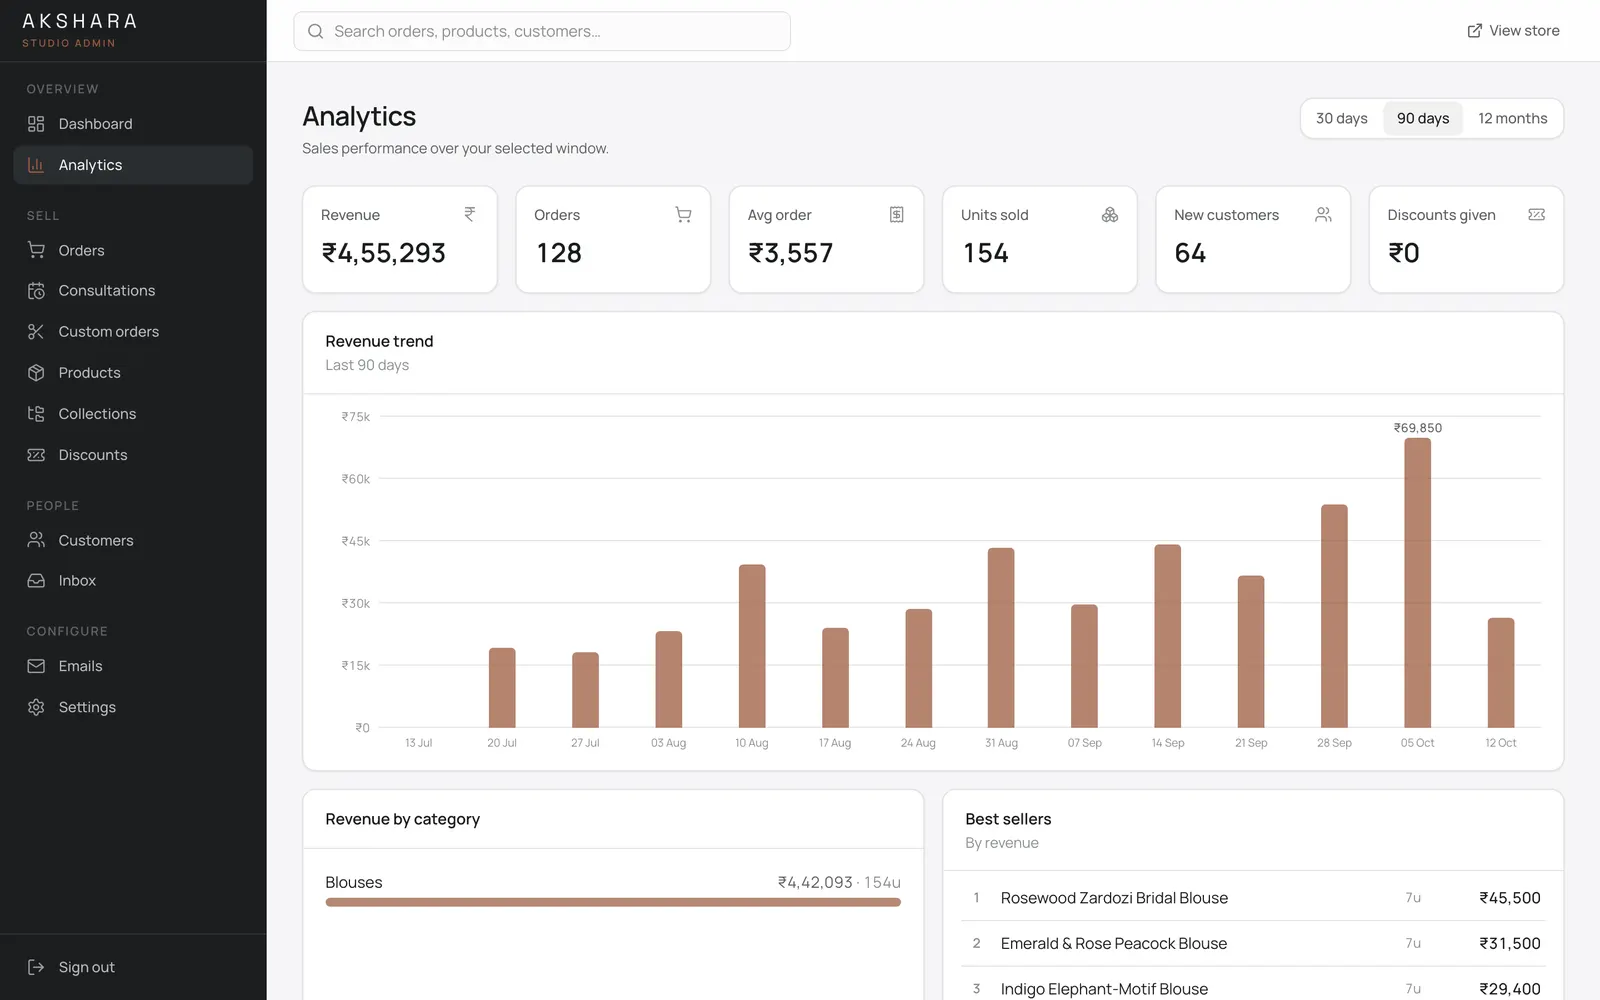This screenshot has height=1000, width=1600.
Task: Click the search magnifier icon
Action: coord(316,31)
